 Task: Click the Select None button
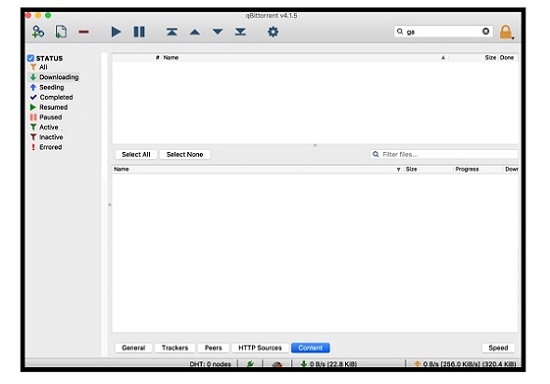point(185,155)
